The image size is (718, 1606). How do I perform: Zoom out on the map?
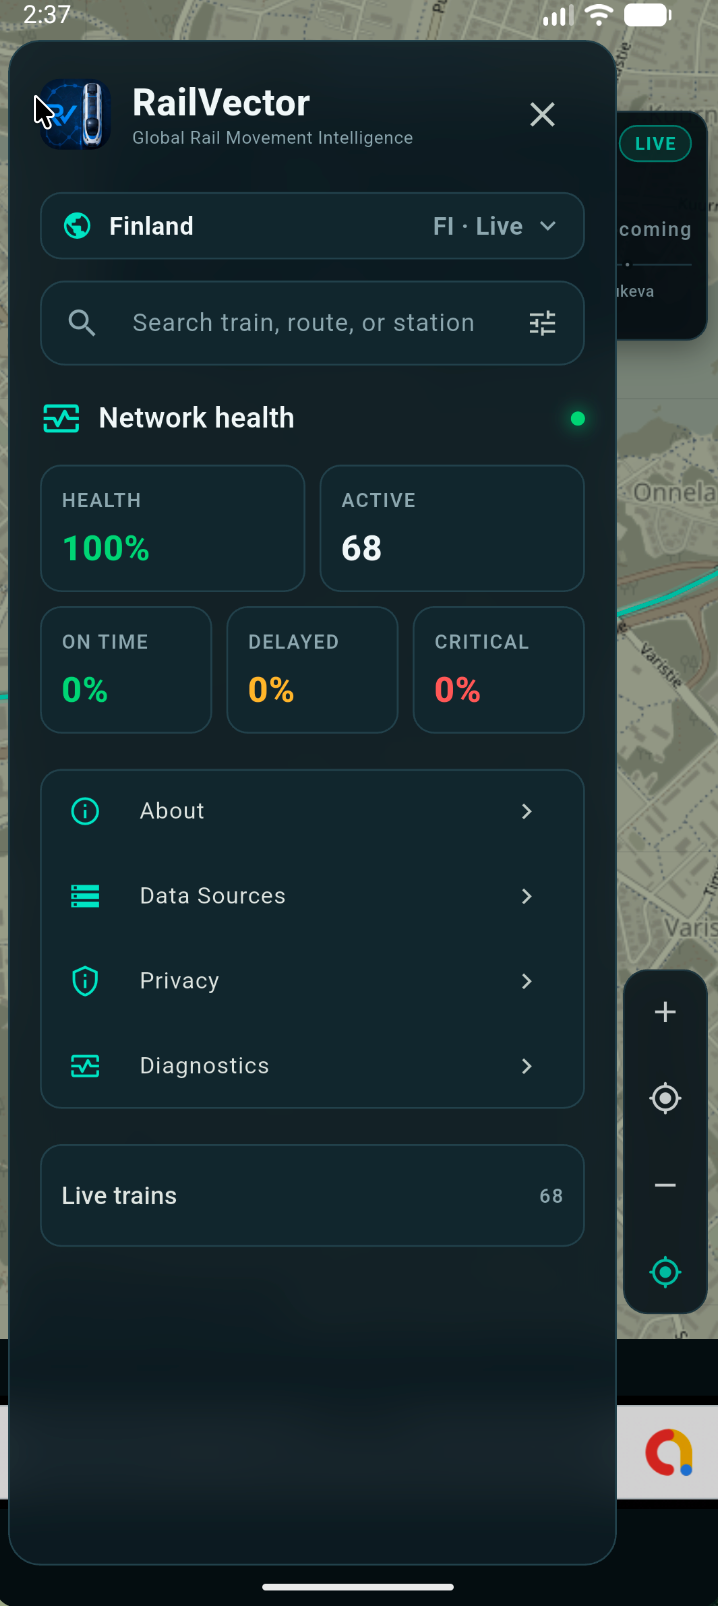point(665,1186)
